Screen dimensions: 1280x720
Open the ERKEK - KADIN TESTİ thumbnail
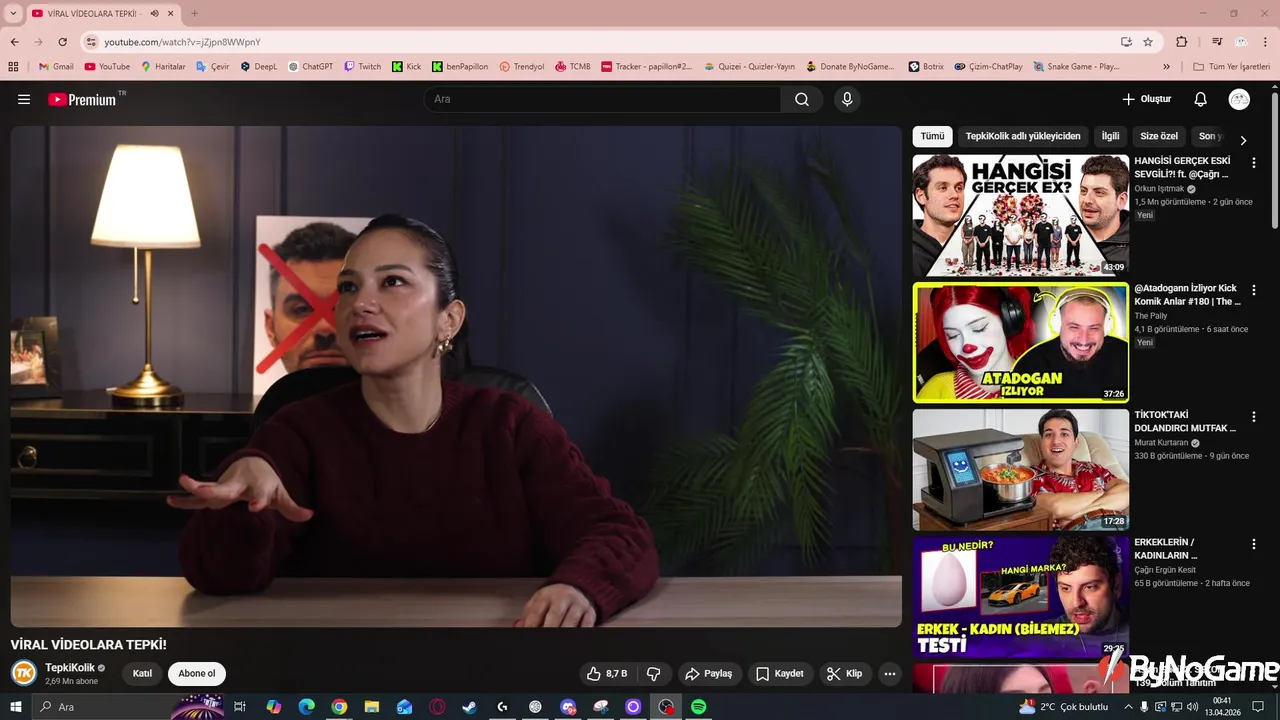(x=1021, y=596)
